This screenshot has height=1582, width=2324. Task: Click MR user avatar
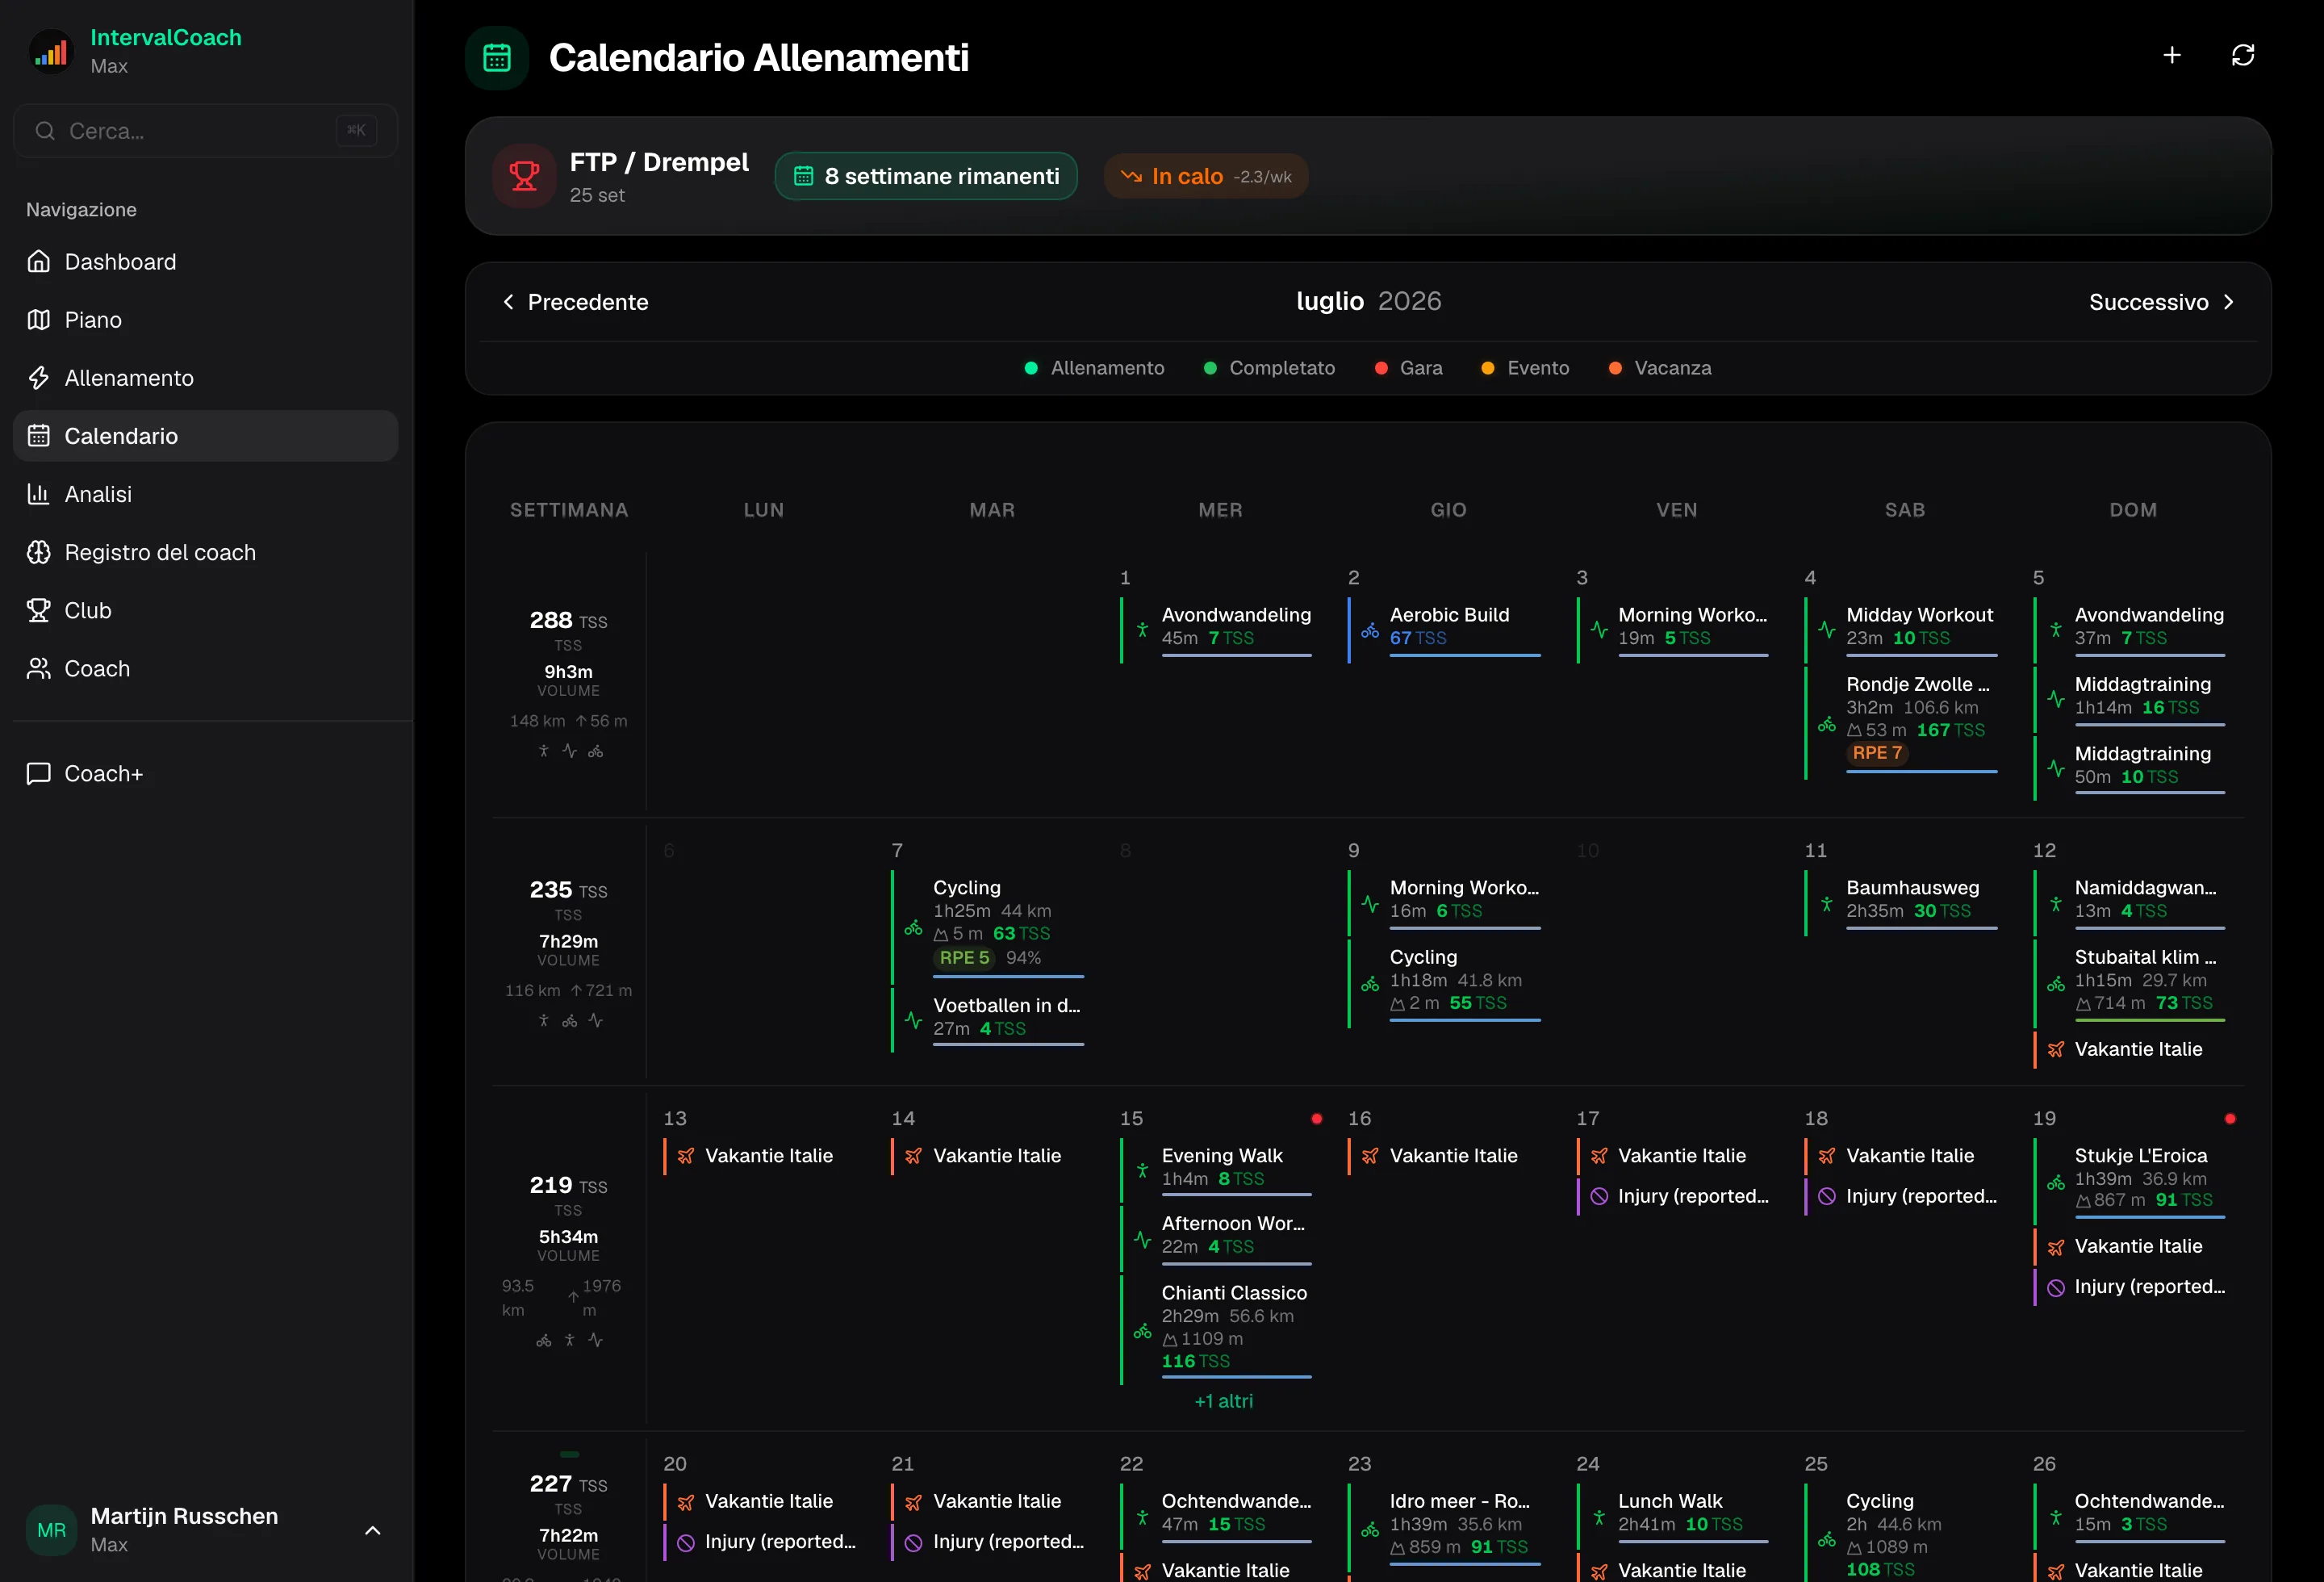[x=51, y=1531]
